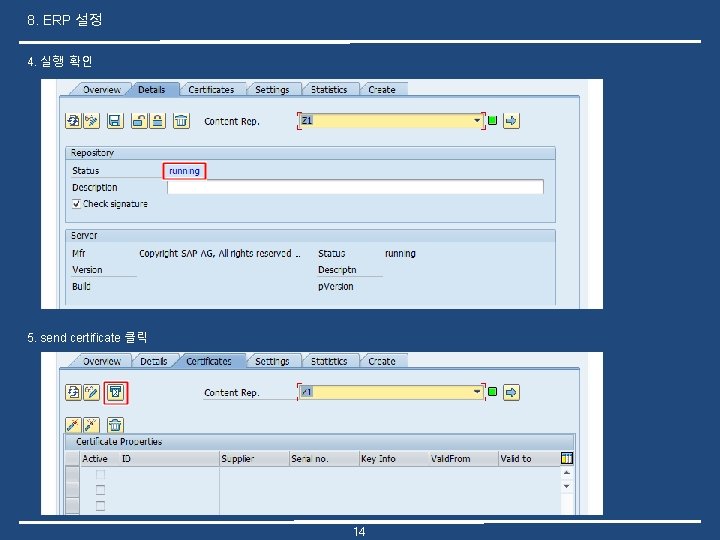Image resolution: width=720 pixels, height=540 pixels.
Task: Select the active Details tab in the first screenshot
Action: pyautogui.click(x=152, y=90)
